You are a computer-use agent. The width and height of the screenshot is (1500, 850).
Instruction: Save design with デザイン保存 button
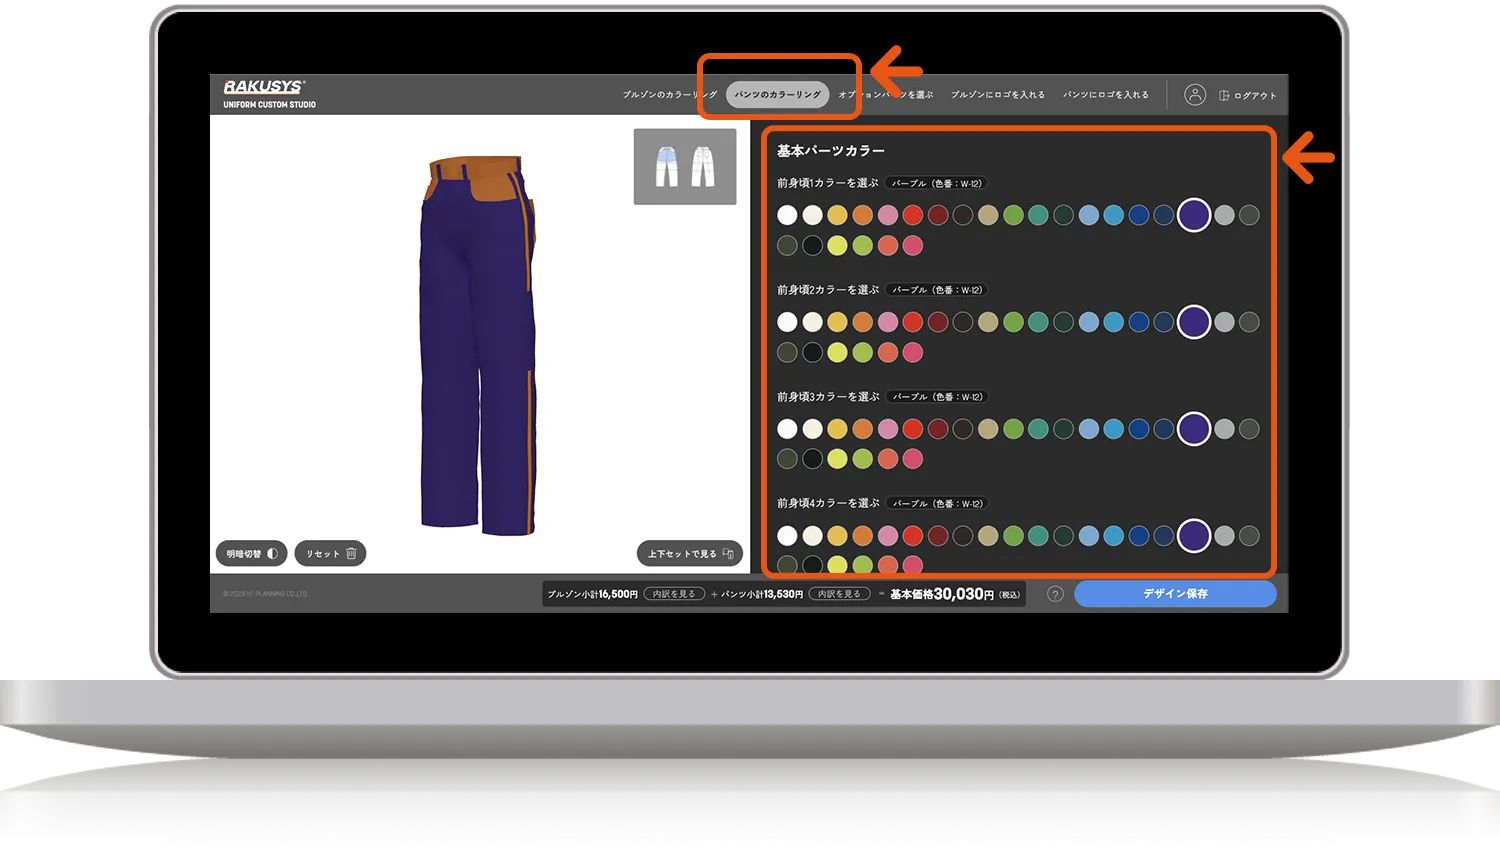pyautogui.click(x=1175, y=594)
